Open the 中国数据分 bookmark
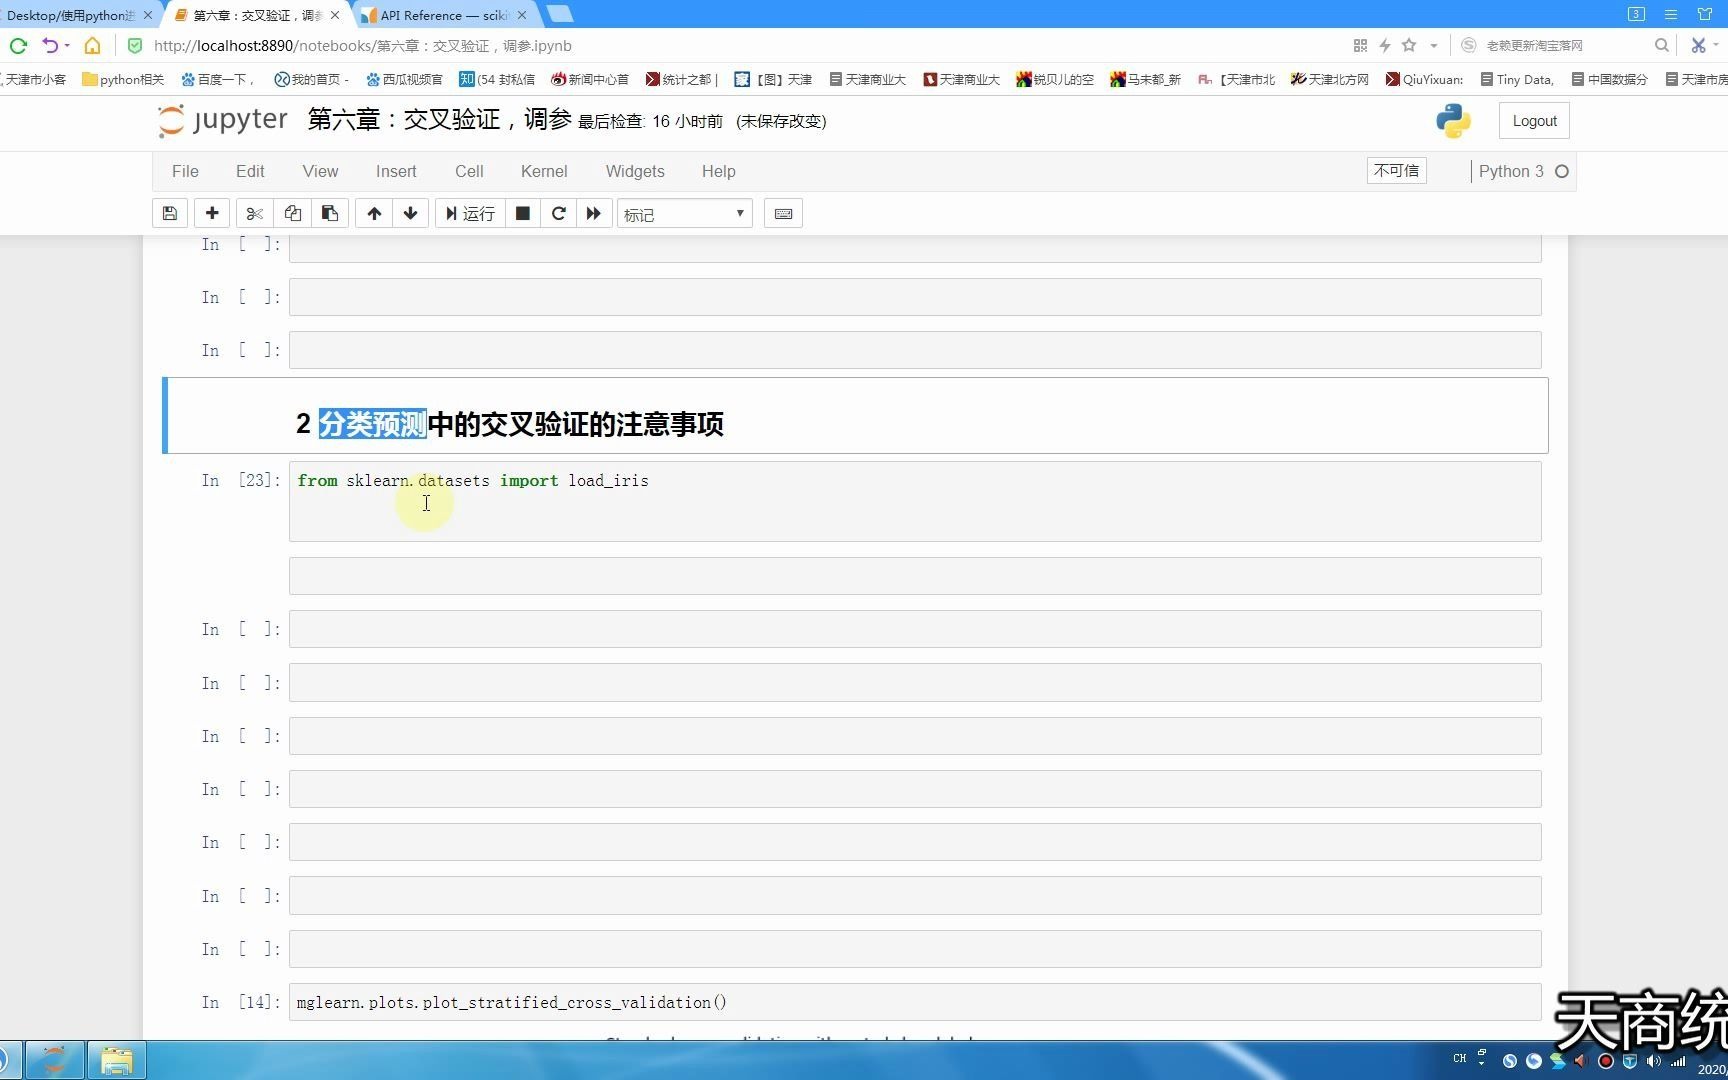Screen dimensions: 1728x1080 click(1610, 79)
